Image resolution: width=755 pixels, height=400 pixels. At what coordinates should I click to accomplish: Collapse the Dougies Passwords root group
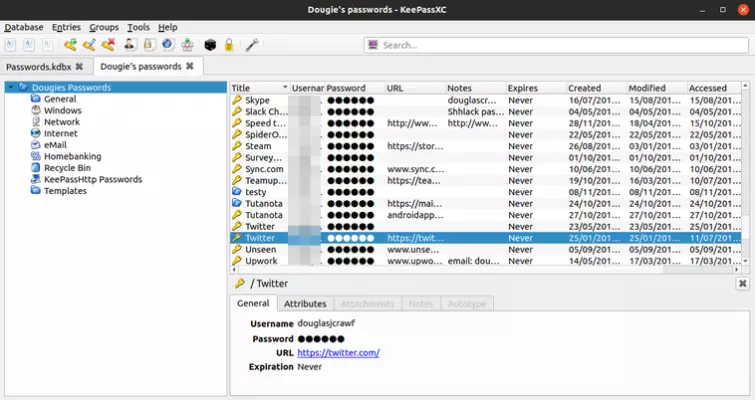(11, 87)
